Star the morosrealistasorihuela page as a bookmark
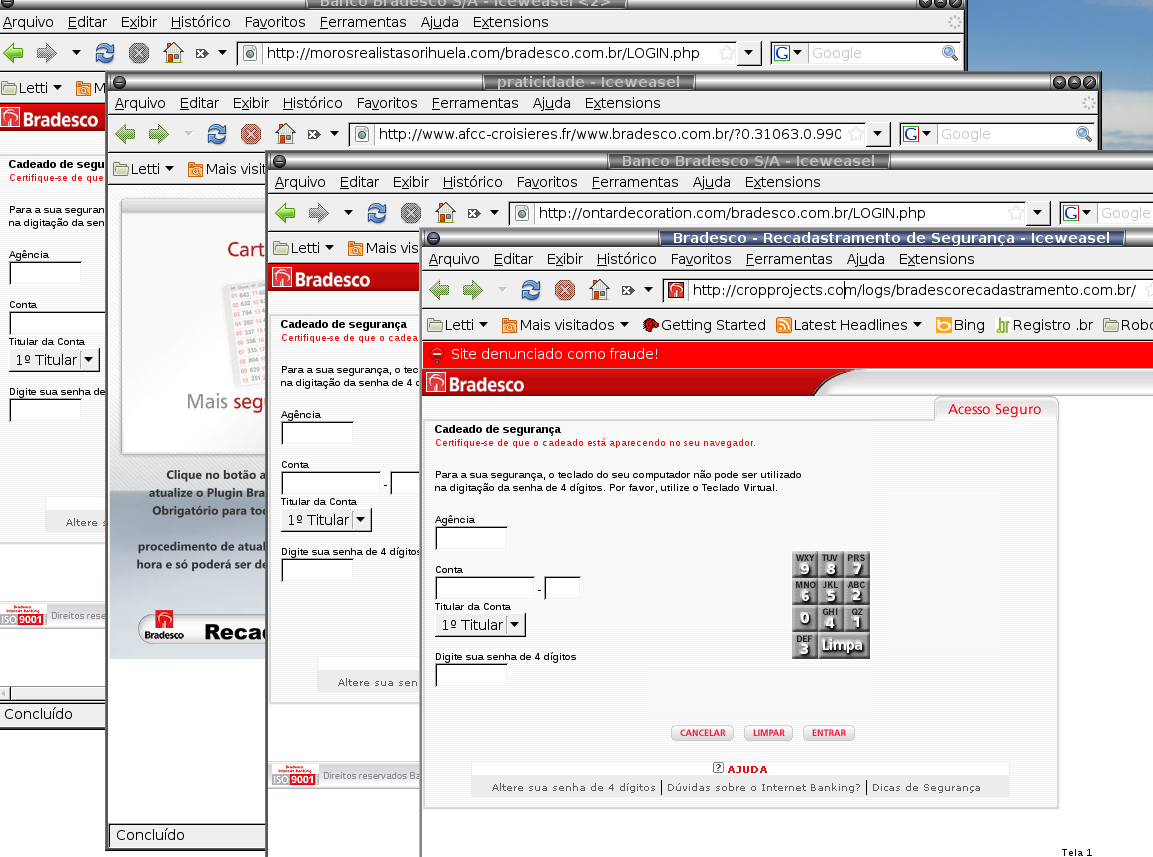Screen dimensions: 1153x857 727,53
